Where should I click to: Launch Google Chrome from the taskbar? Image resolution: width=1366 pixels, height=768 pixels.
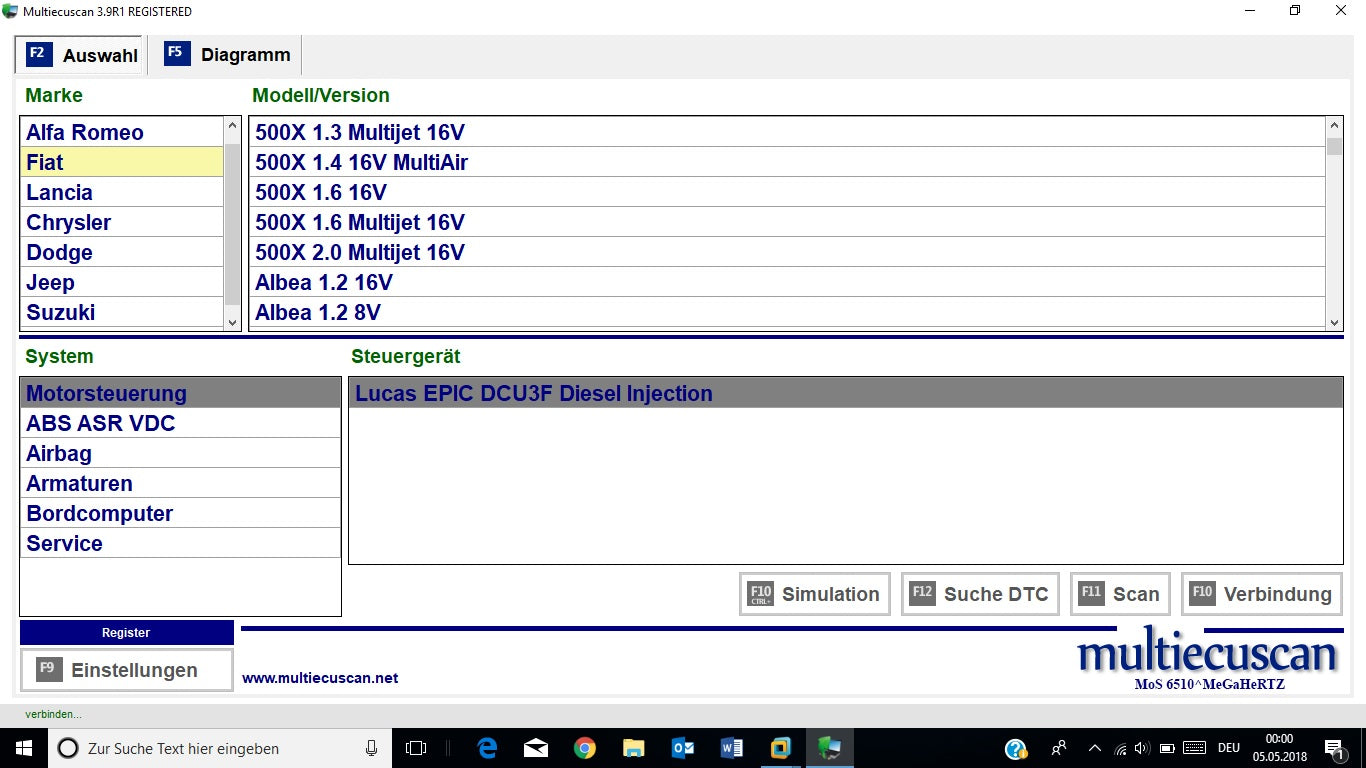pos(585,748)
